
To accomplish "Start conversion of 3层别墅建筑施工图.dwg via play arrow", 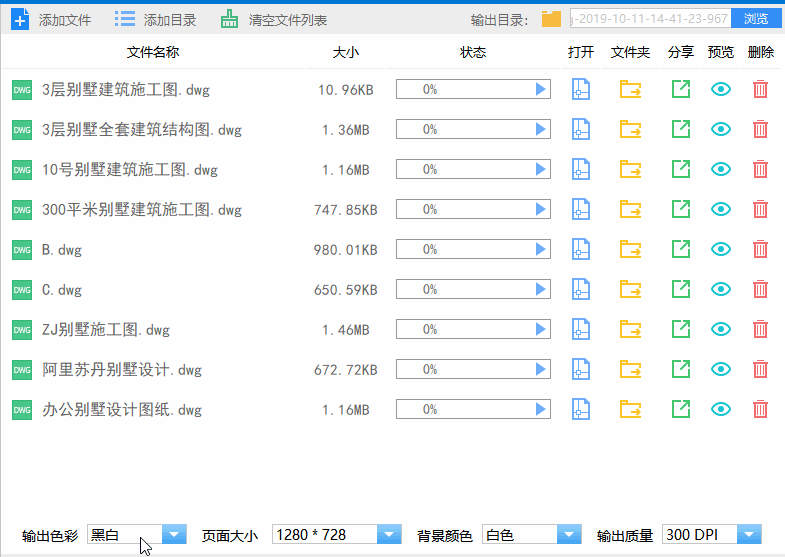I will (540, 90).
